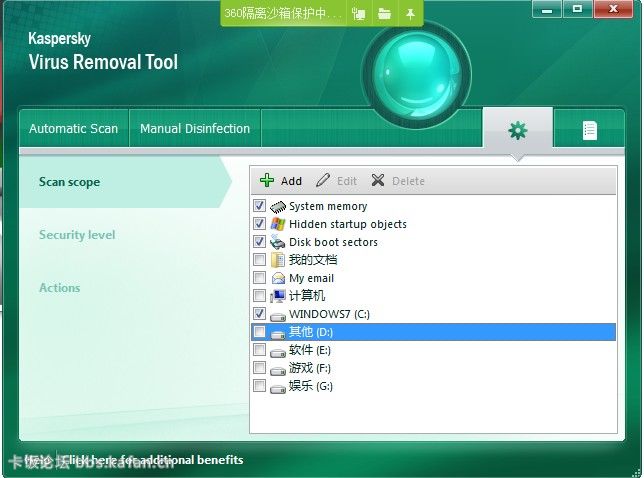Select the System memory row text
The height and width of the screenshot is (478, 644).
click(328, 206)
